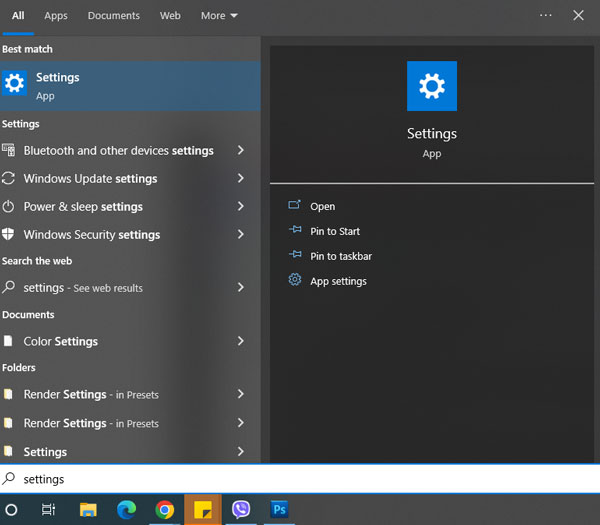The height and width of the screenshot is (525, 600).
Task: Select Windows Update settings result text
Action: (90, 179)
